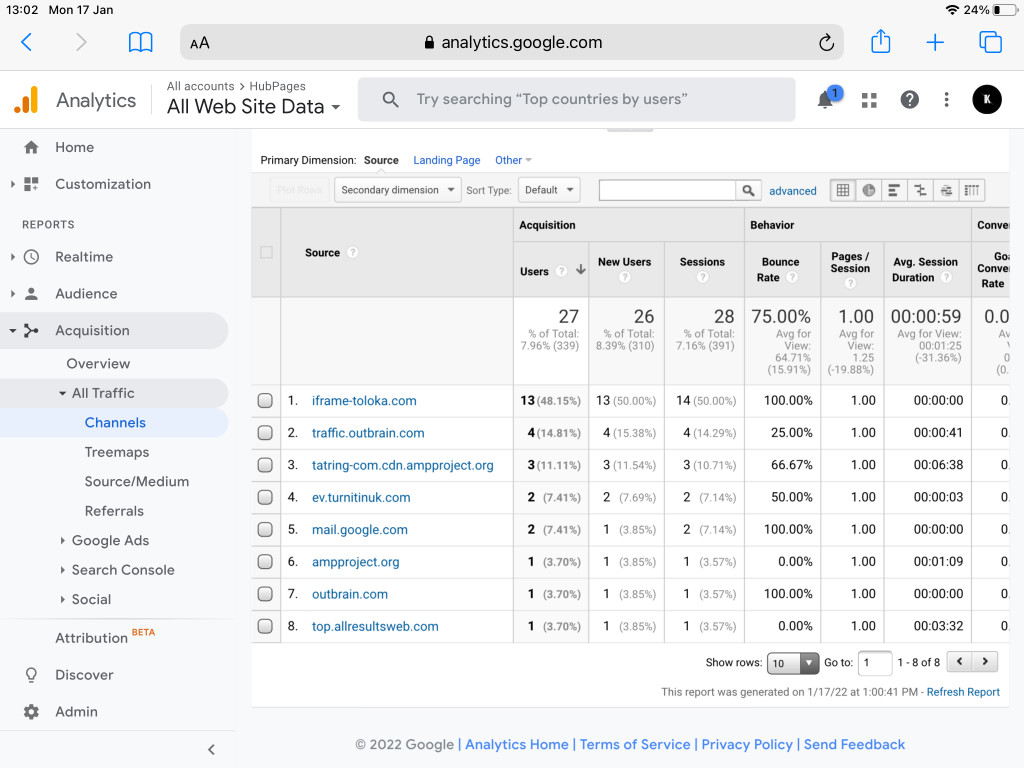
Task: Open the Terms of Service footer link
Action: point(635,744)
